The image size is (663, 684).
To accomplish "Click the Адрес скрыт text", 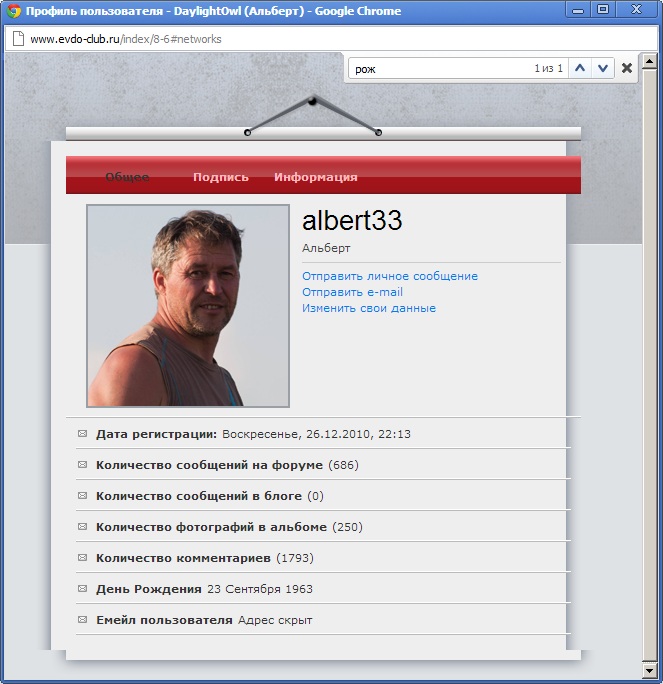I will [275, 620].
